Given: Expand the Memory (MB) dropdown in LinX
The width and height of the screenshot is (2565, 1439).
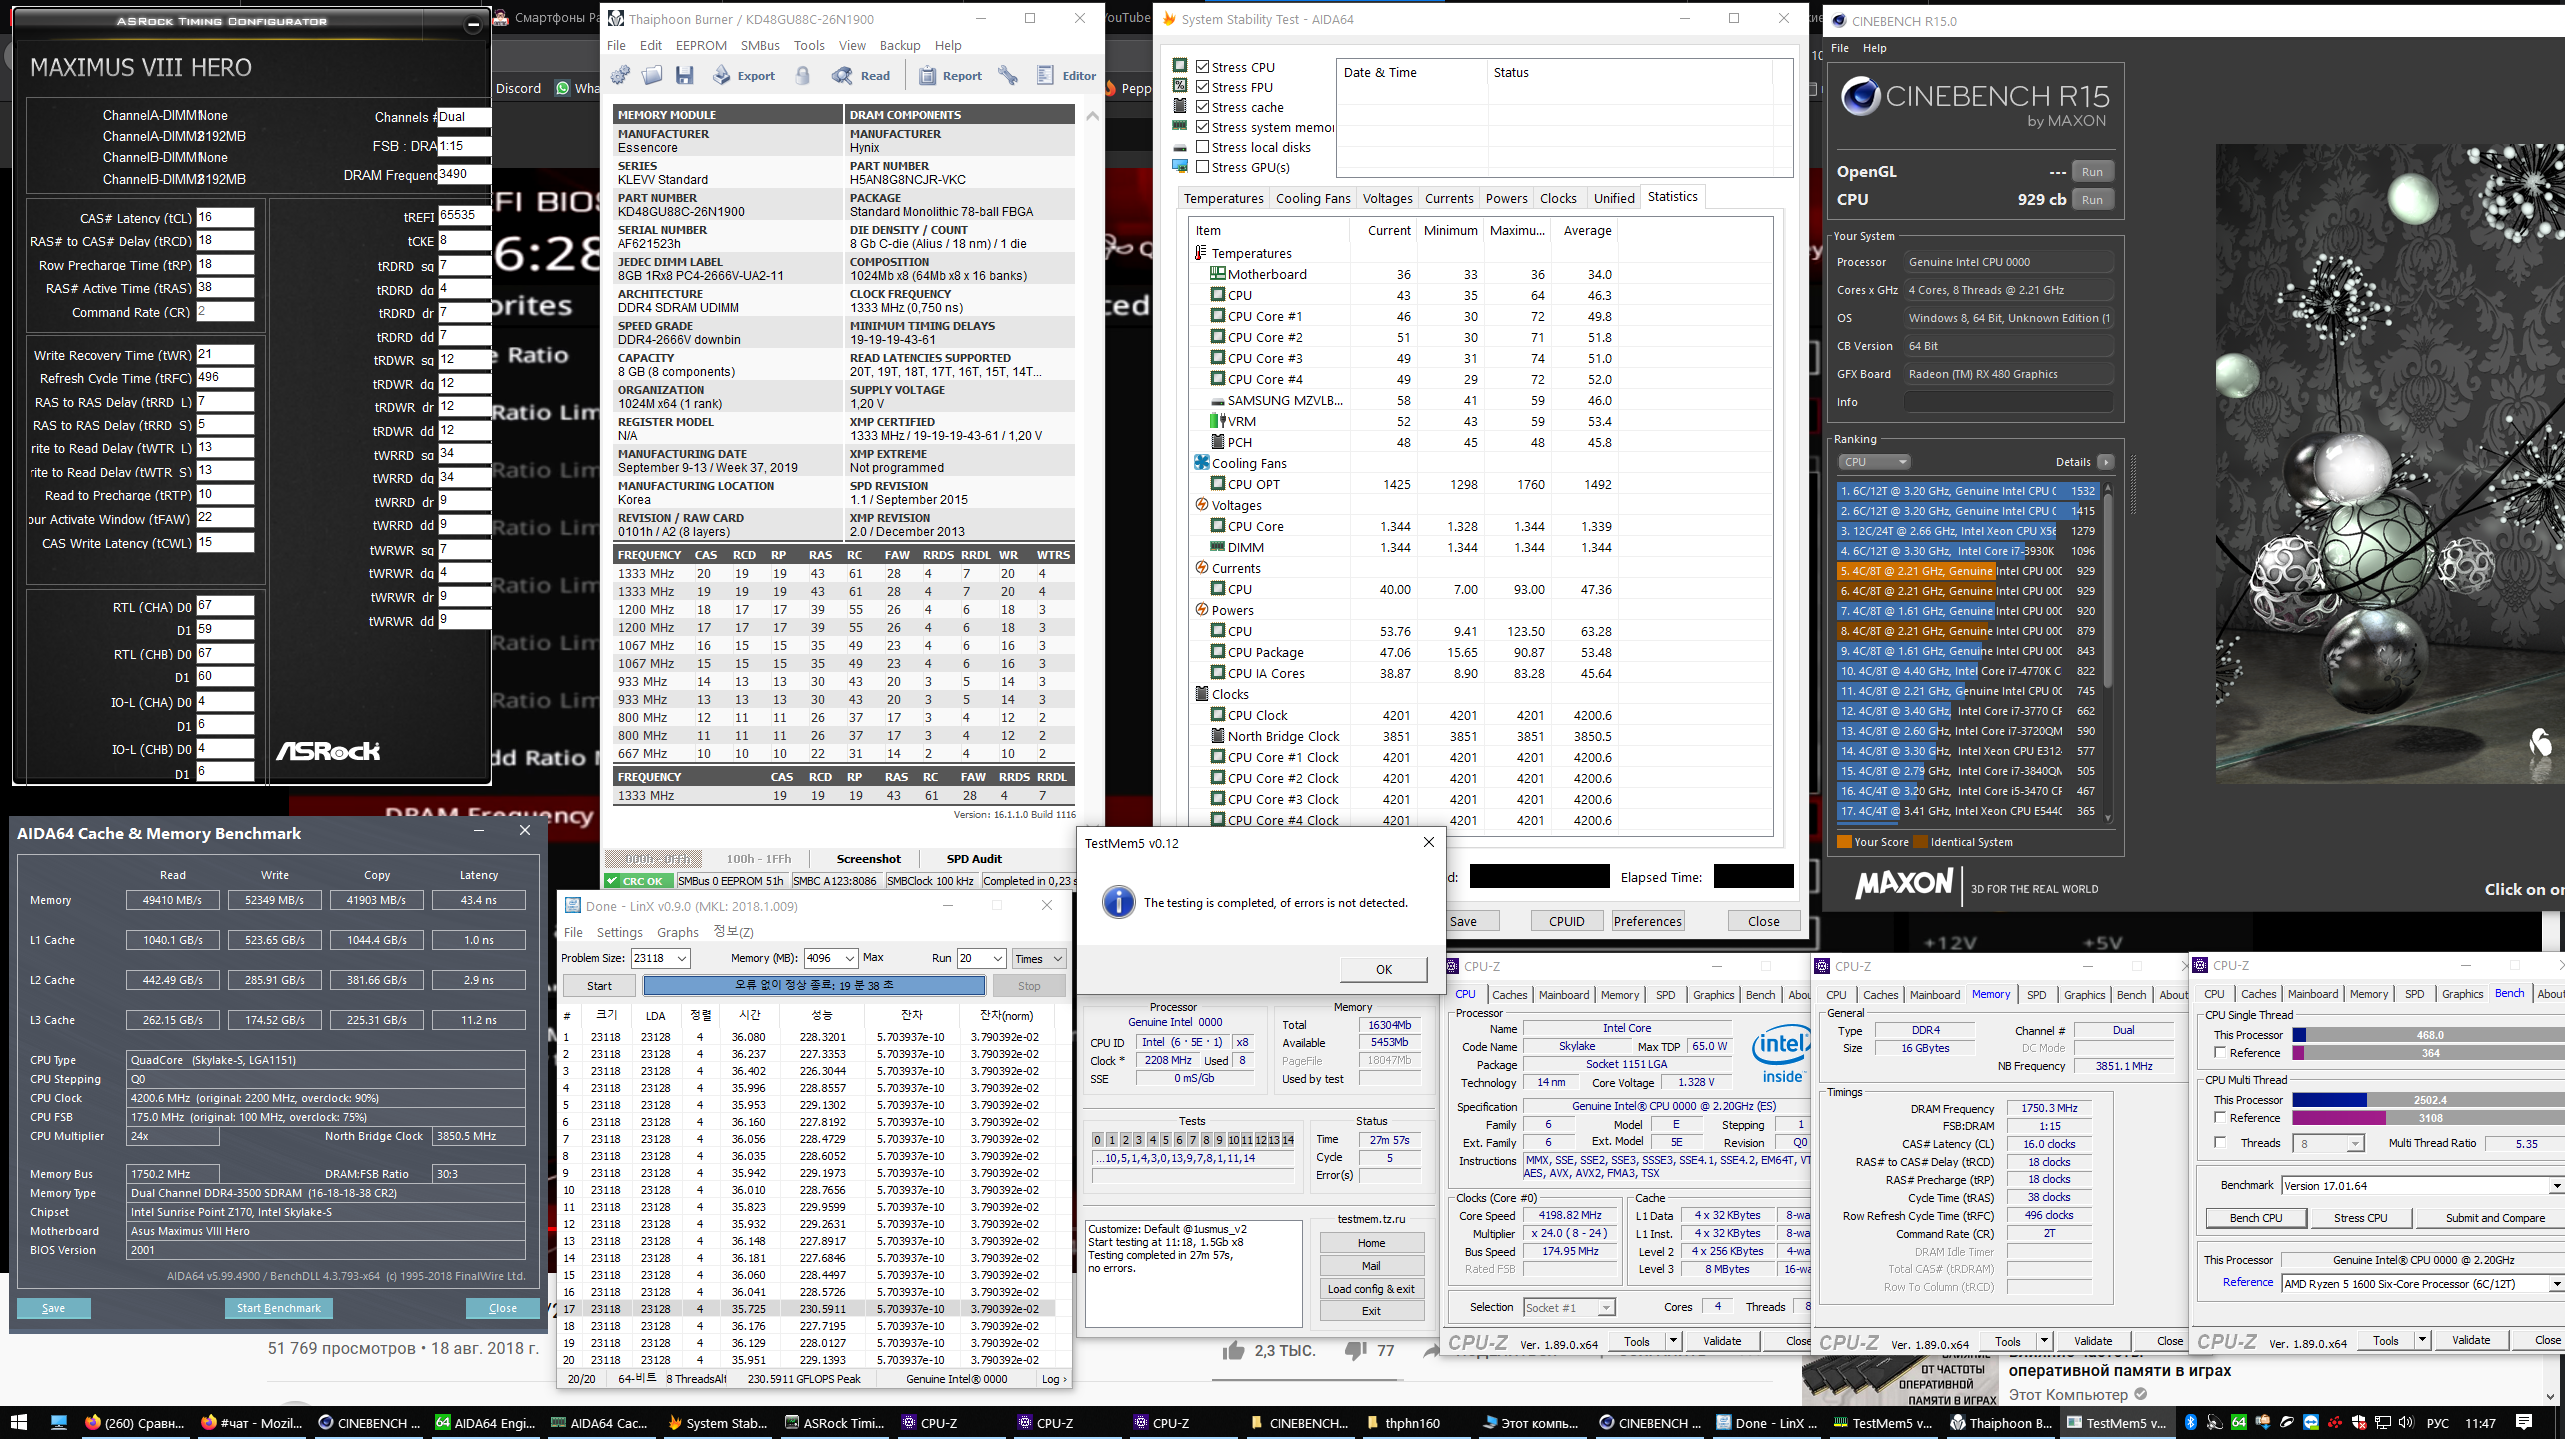Looking at the screenshot, I should click(849, 958).
